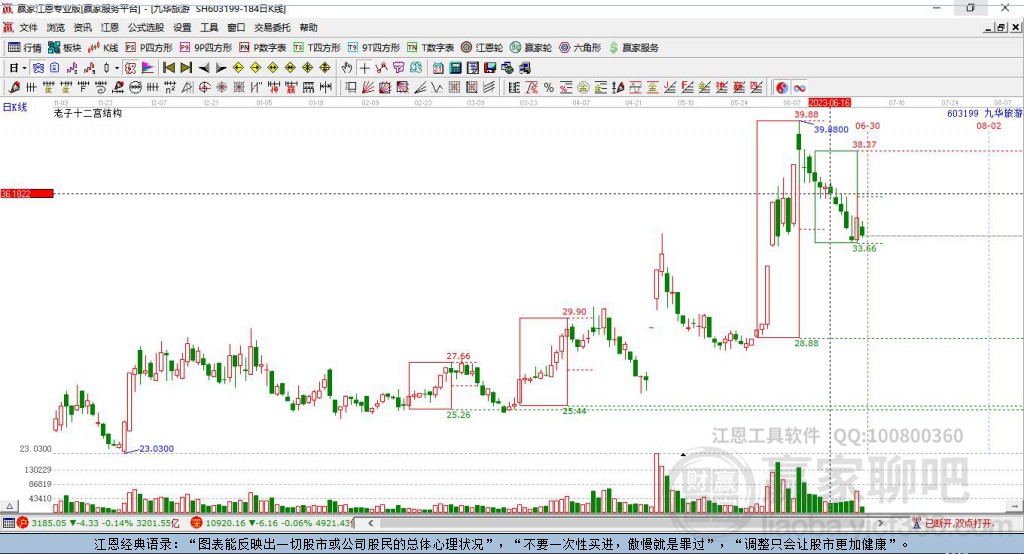1024x554 pixels.
Task: Click the circular target crosshair icon
Action: click(x=204, y=88)
